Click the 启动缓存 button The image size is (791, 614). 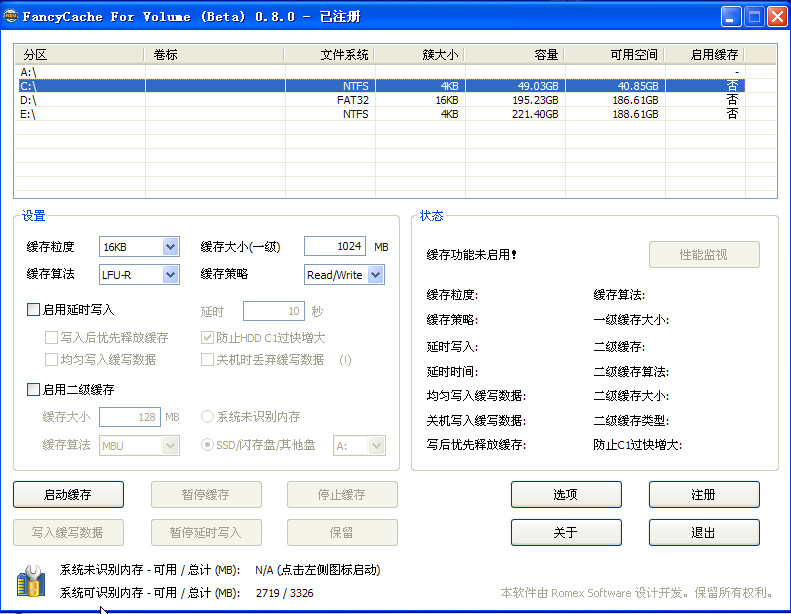click(x=68, y=494)
